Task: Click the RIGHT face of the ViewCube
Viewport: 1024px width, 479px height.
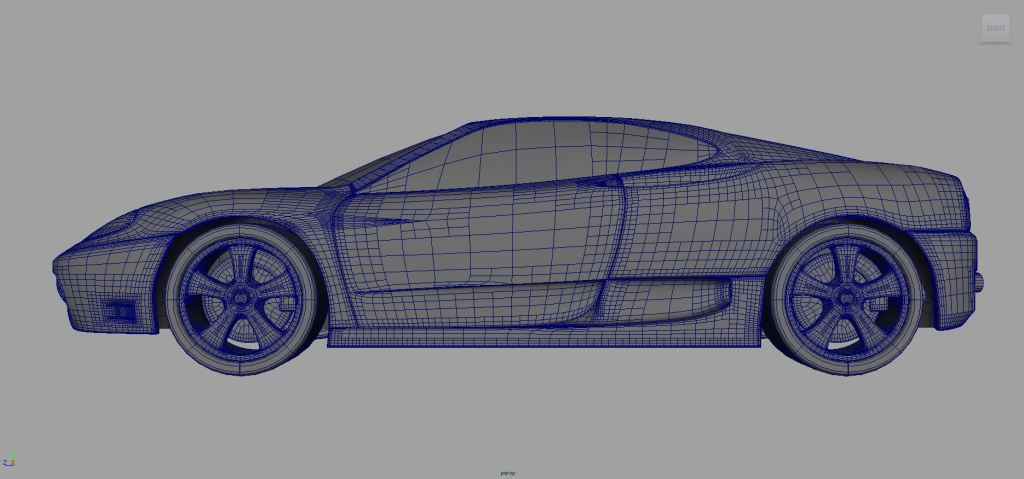Action: click(x=995, y=28)
